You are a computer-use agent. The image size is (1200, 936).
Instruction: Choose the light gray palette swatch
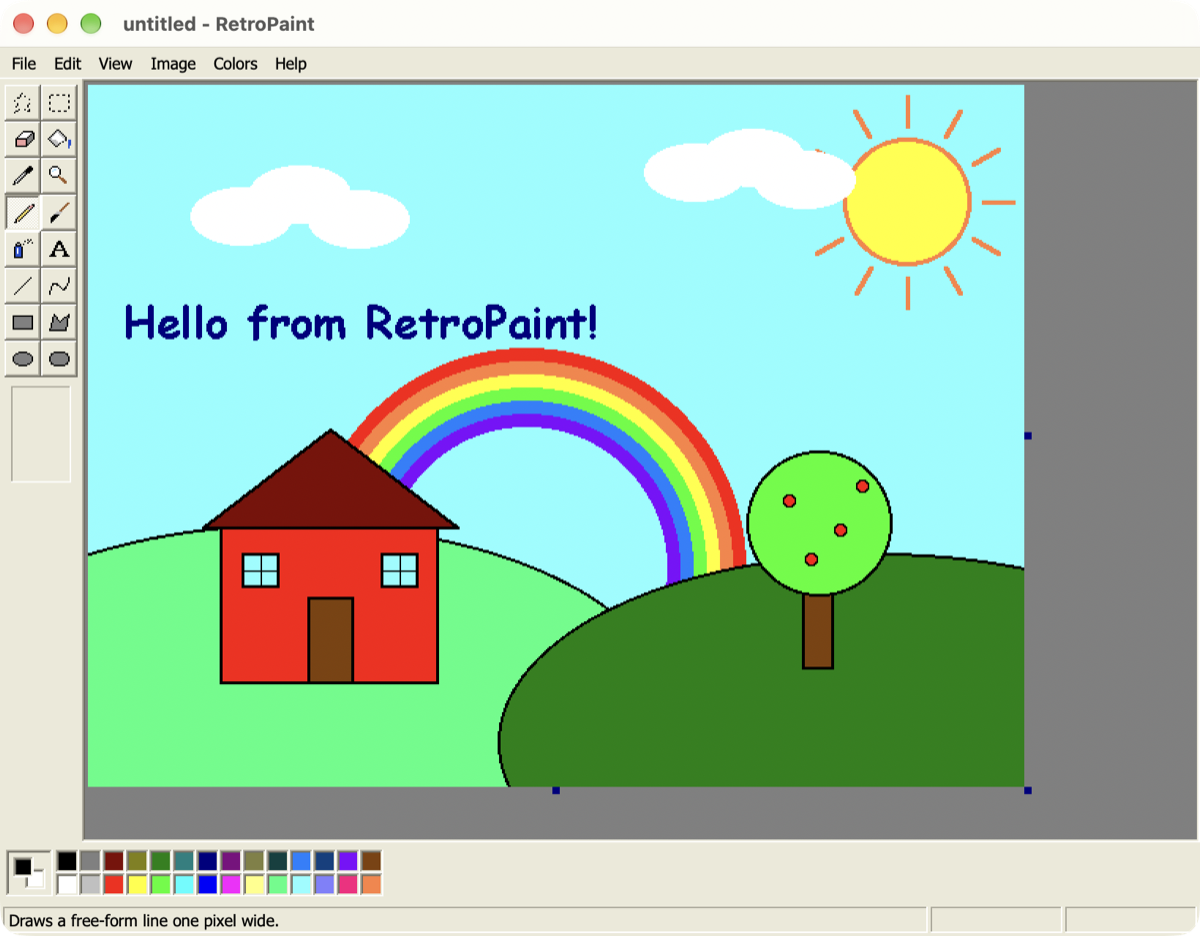(x=90, y=884)
